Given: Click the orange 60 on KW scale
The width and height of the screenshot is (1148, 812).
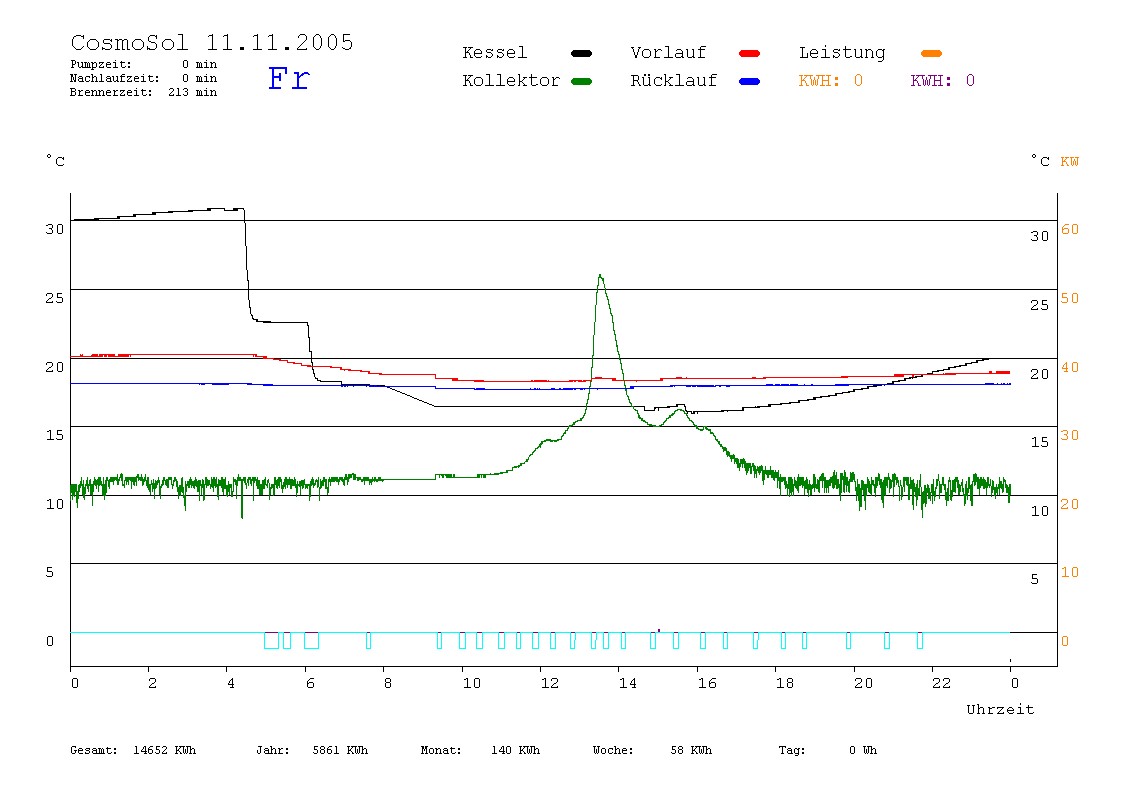Looking at the screenshot, I should coord(1070,229).
